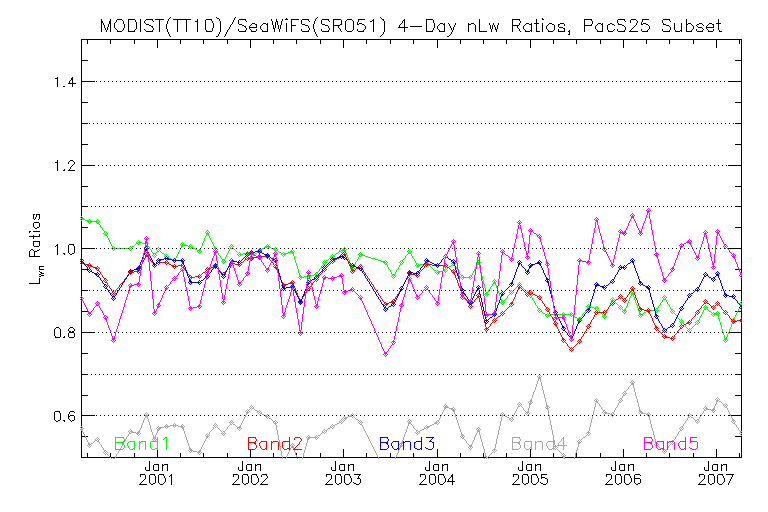Click the blue Band3 legend label
768x512 pixels.
coord(407,444)
